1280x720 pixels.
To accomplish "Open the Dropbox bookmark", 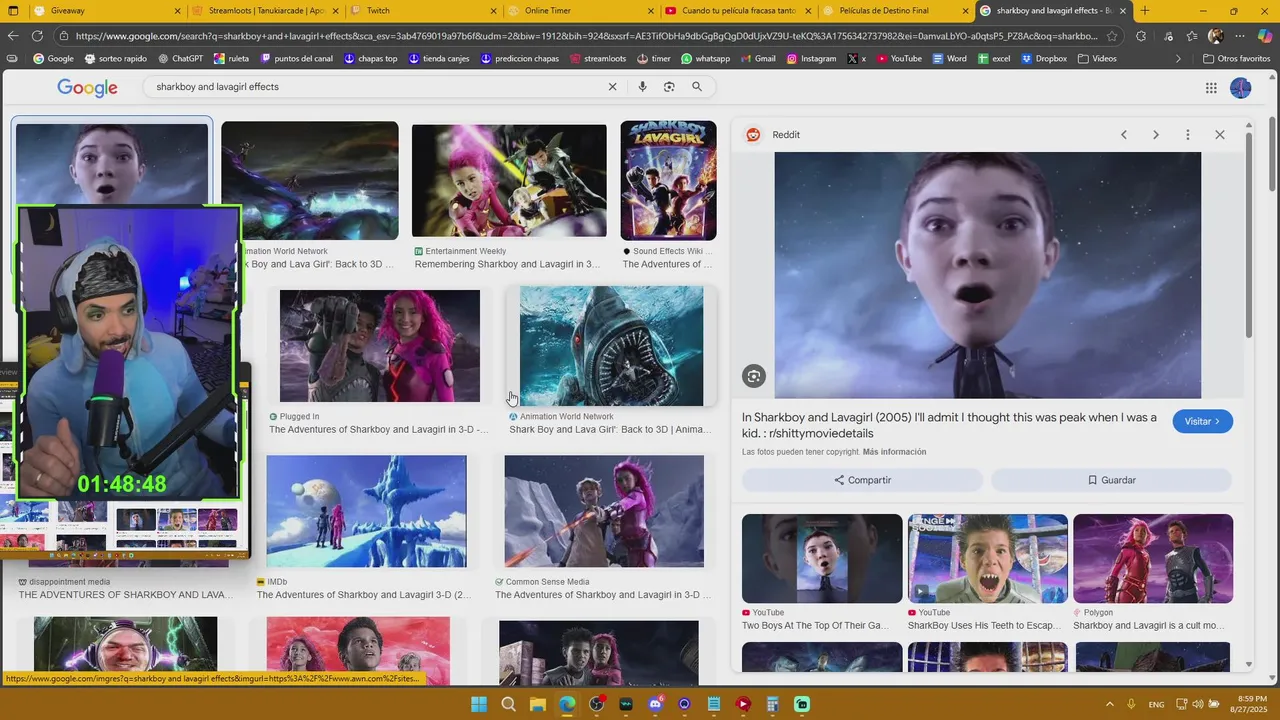I will click(x=1043, y=59).
